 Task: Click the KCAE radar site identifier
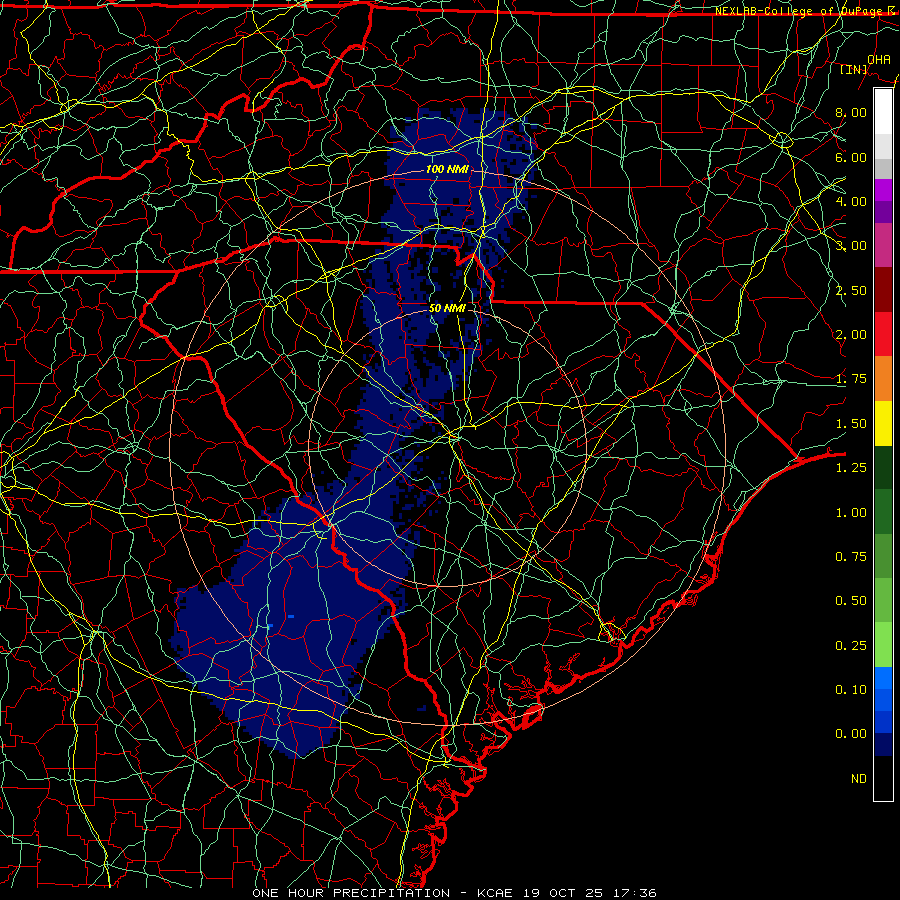[496, 893]
